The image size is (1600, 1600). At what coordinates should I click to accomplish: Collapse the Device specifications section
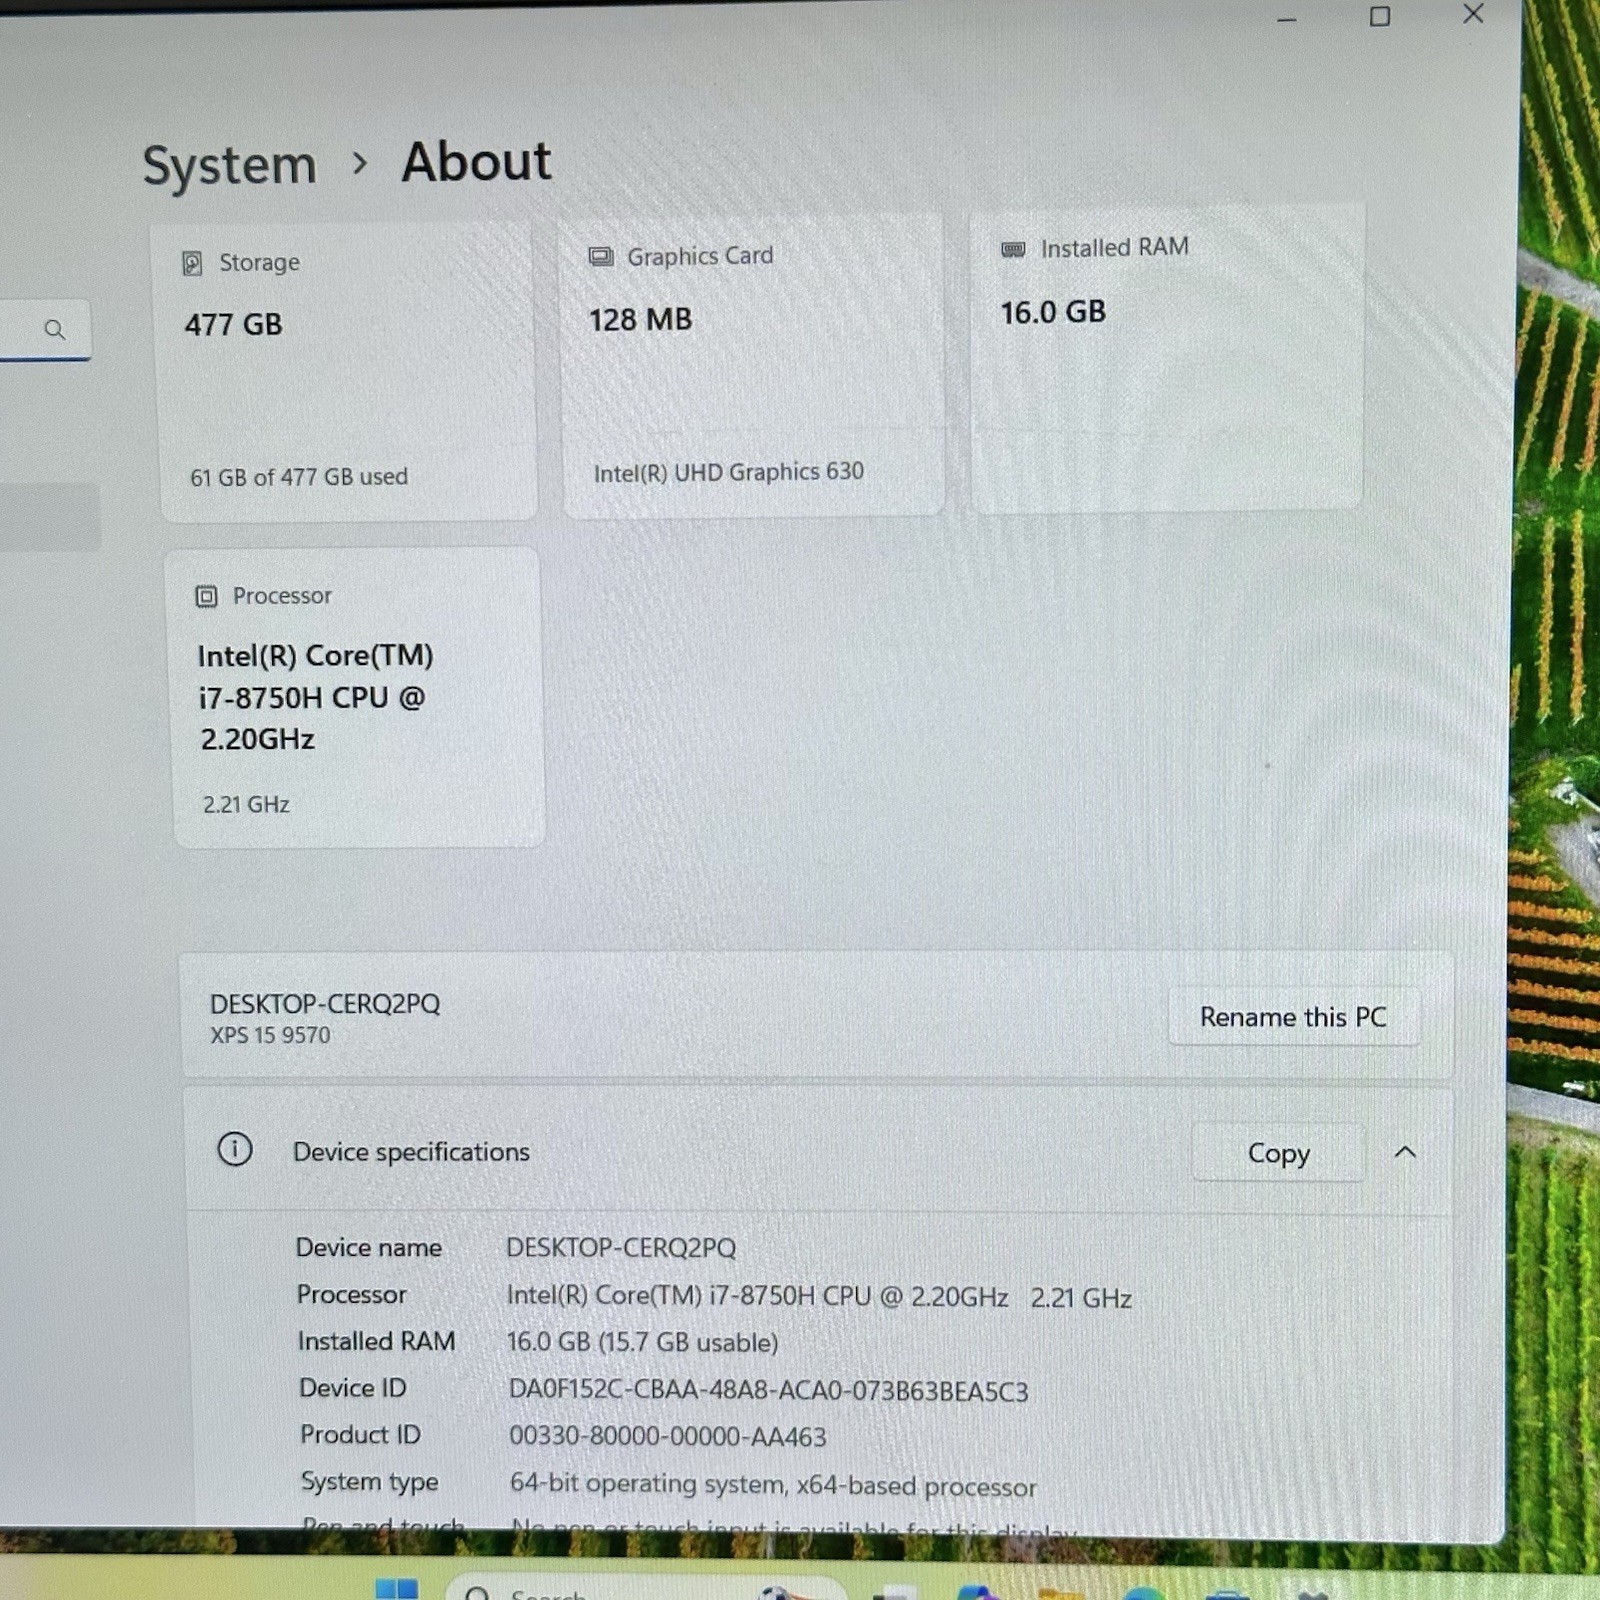click(1405, 1152)
